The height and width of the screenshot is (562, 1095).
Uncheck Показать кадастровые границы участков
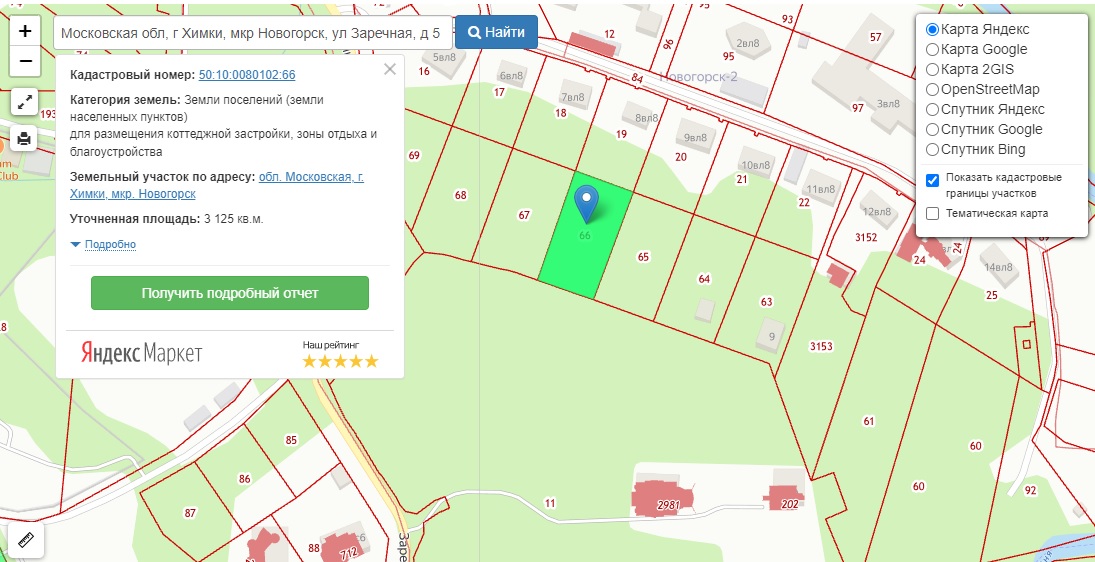933,180
